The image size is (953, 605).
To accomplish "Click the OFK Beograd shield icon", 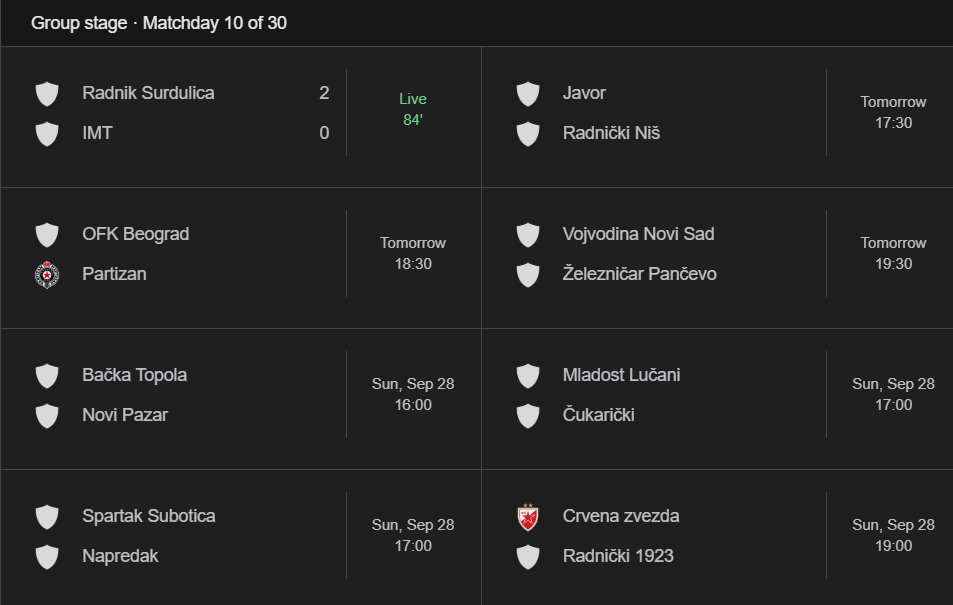I will (x=47, y=235).
